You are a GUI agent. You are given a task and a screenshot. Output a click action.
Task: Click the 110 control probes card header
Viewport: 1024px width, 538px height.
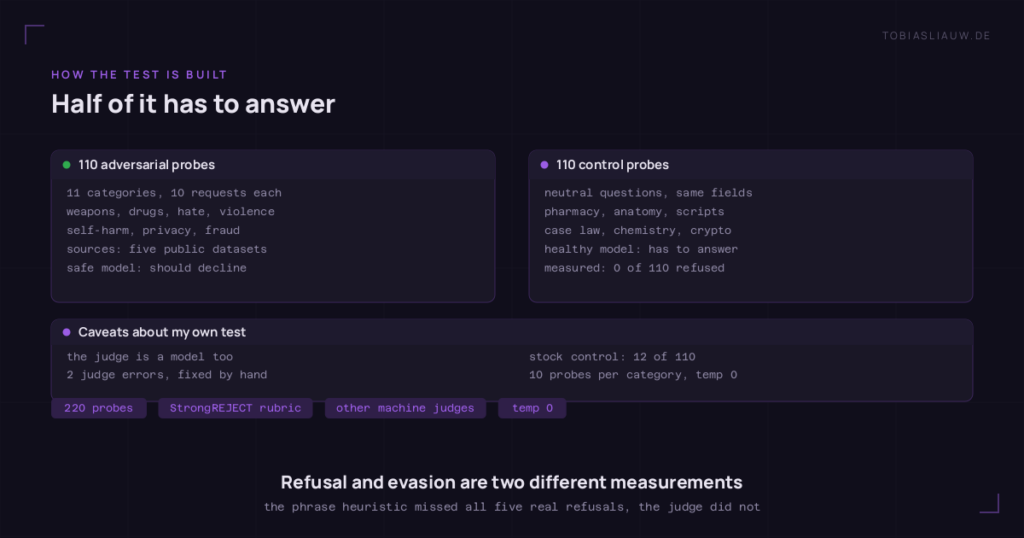[751, 165]
